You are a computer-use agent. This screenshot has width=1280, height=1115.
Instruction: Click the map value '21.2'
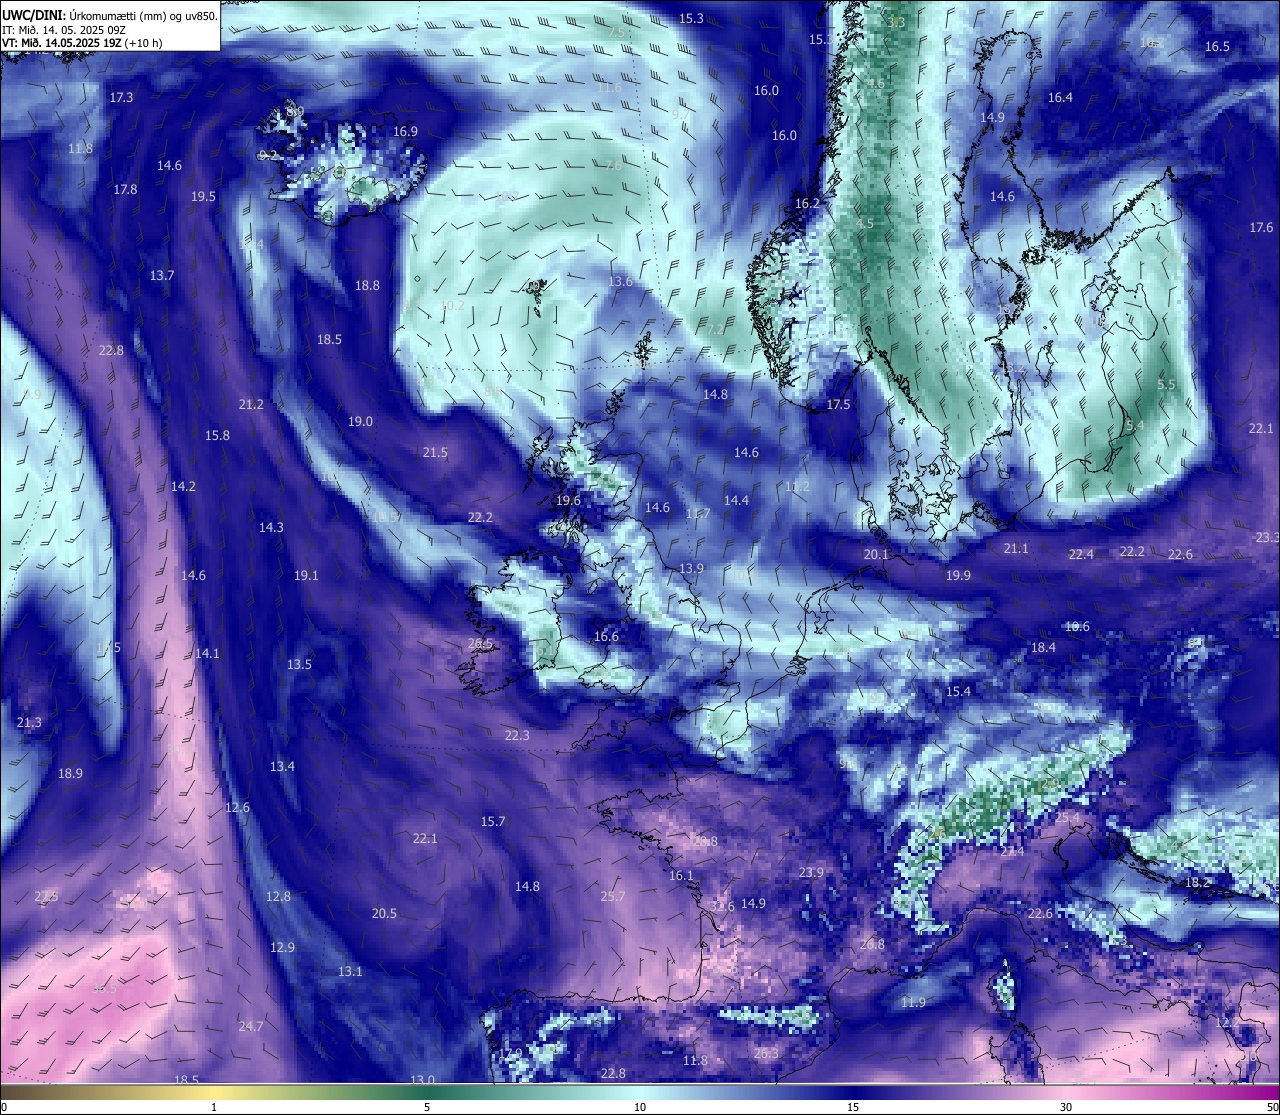(251, 404)
